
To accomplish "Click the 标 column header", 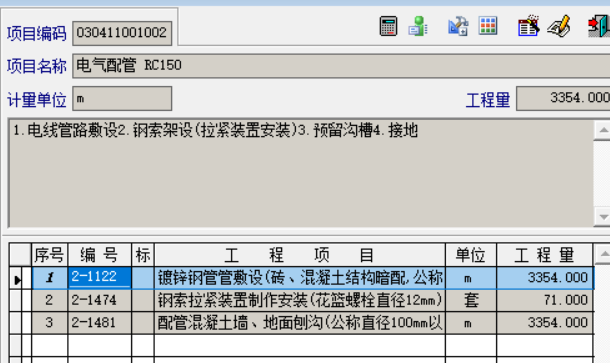I will (143, 255).
